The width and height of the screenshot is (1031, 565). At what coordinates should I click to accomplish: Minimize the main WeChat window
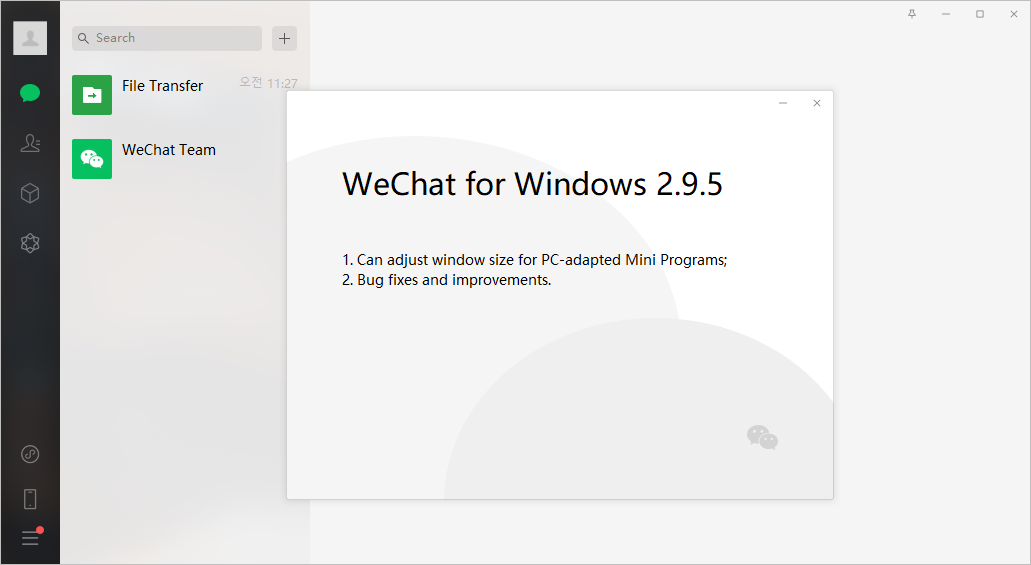coord(946,14)
